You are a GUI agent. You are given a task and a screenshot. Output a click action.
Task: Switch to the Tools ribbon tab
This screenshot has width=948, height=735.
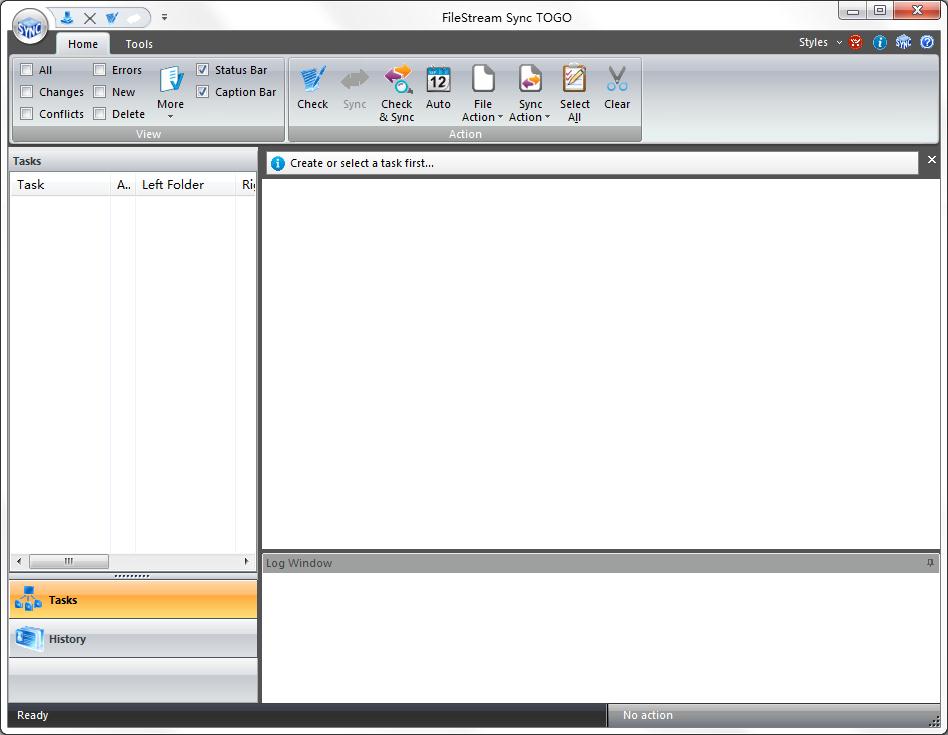click(139, 44)
